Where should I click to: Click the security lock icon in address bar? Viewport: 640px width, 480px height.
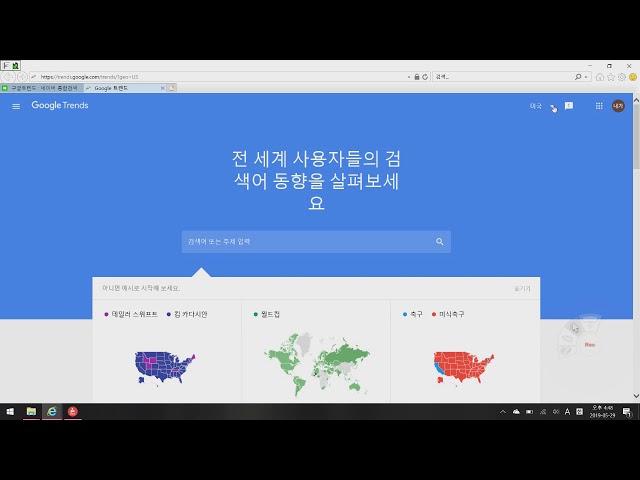[x=417, y=77]
